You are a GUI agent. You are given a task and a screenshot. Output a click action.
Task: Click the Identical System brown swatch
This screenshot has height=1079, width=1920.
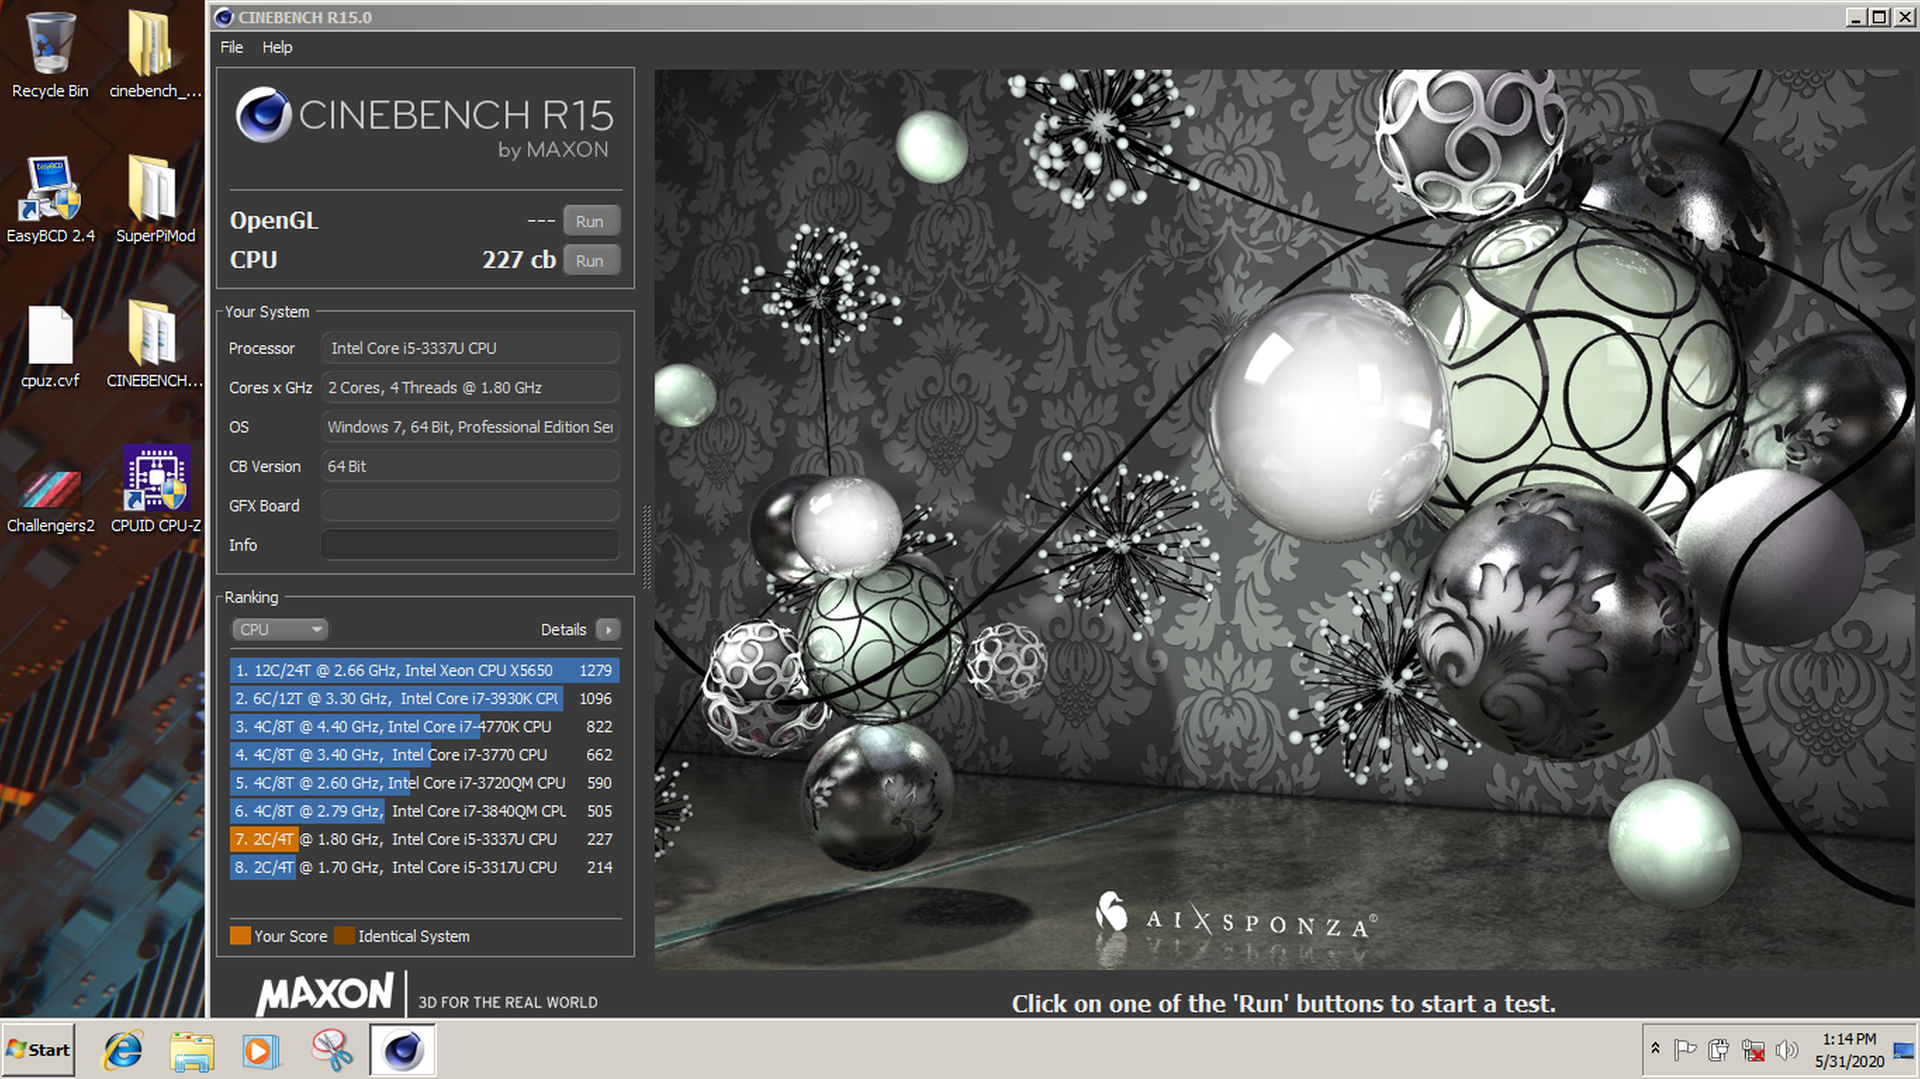coord(345,936)
